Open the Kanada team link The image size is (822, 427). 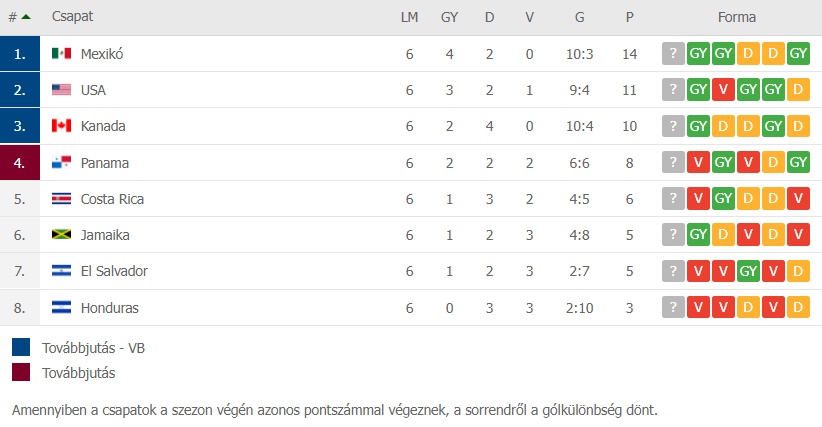tap(103, 126)
